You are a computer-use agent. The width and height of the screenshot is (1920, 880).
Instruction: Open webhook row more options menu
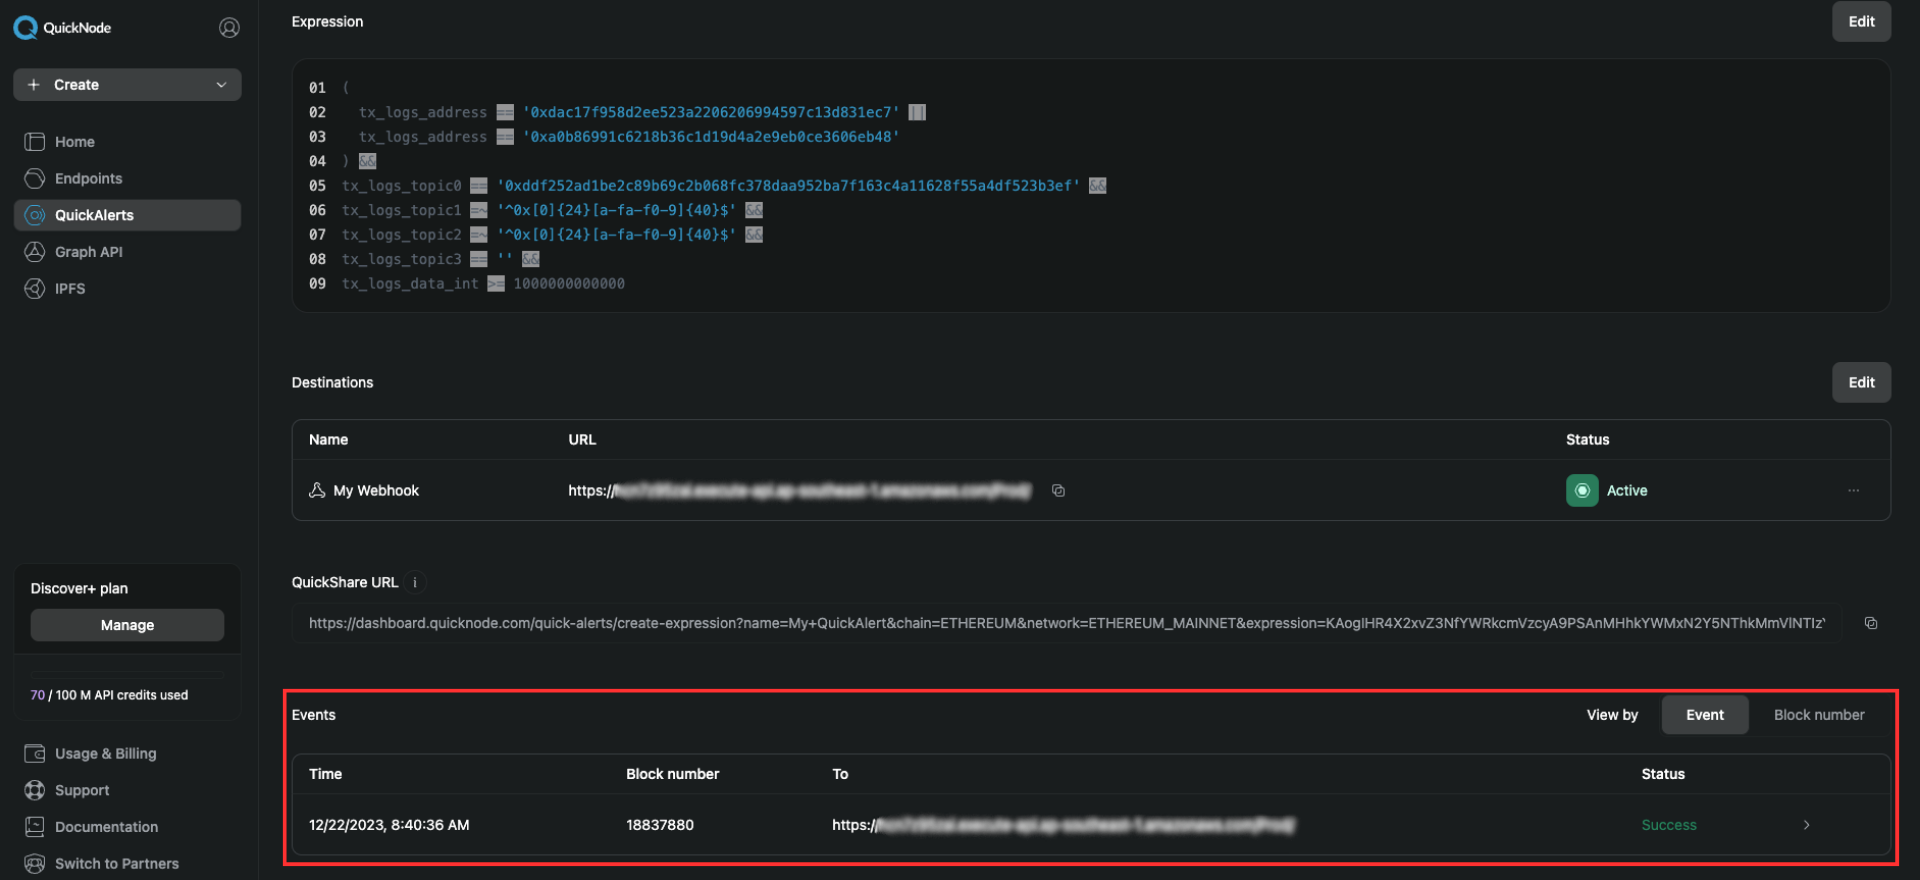coord(1853,490)
